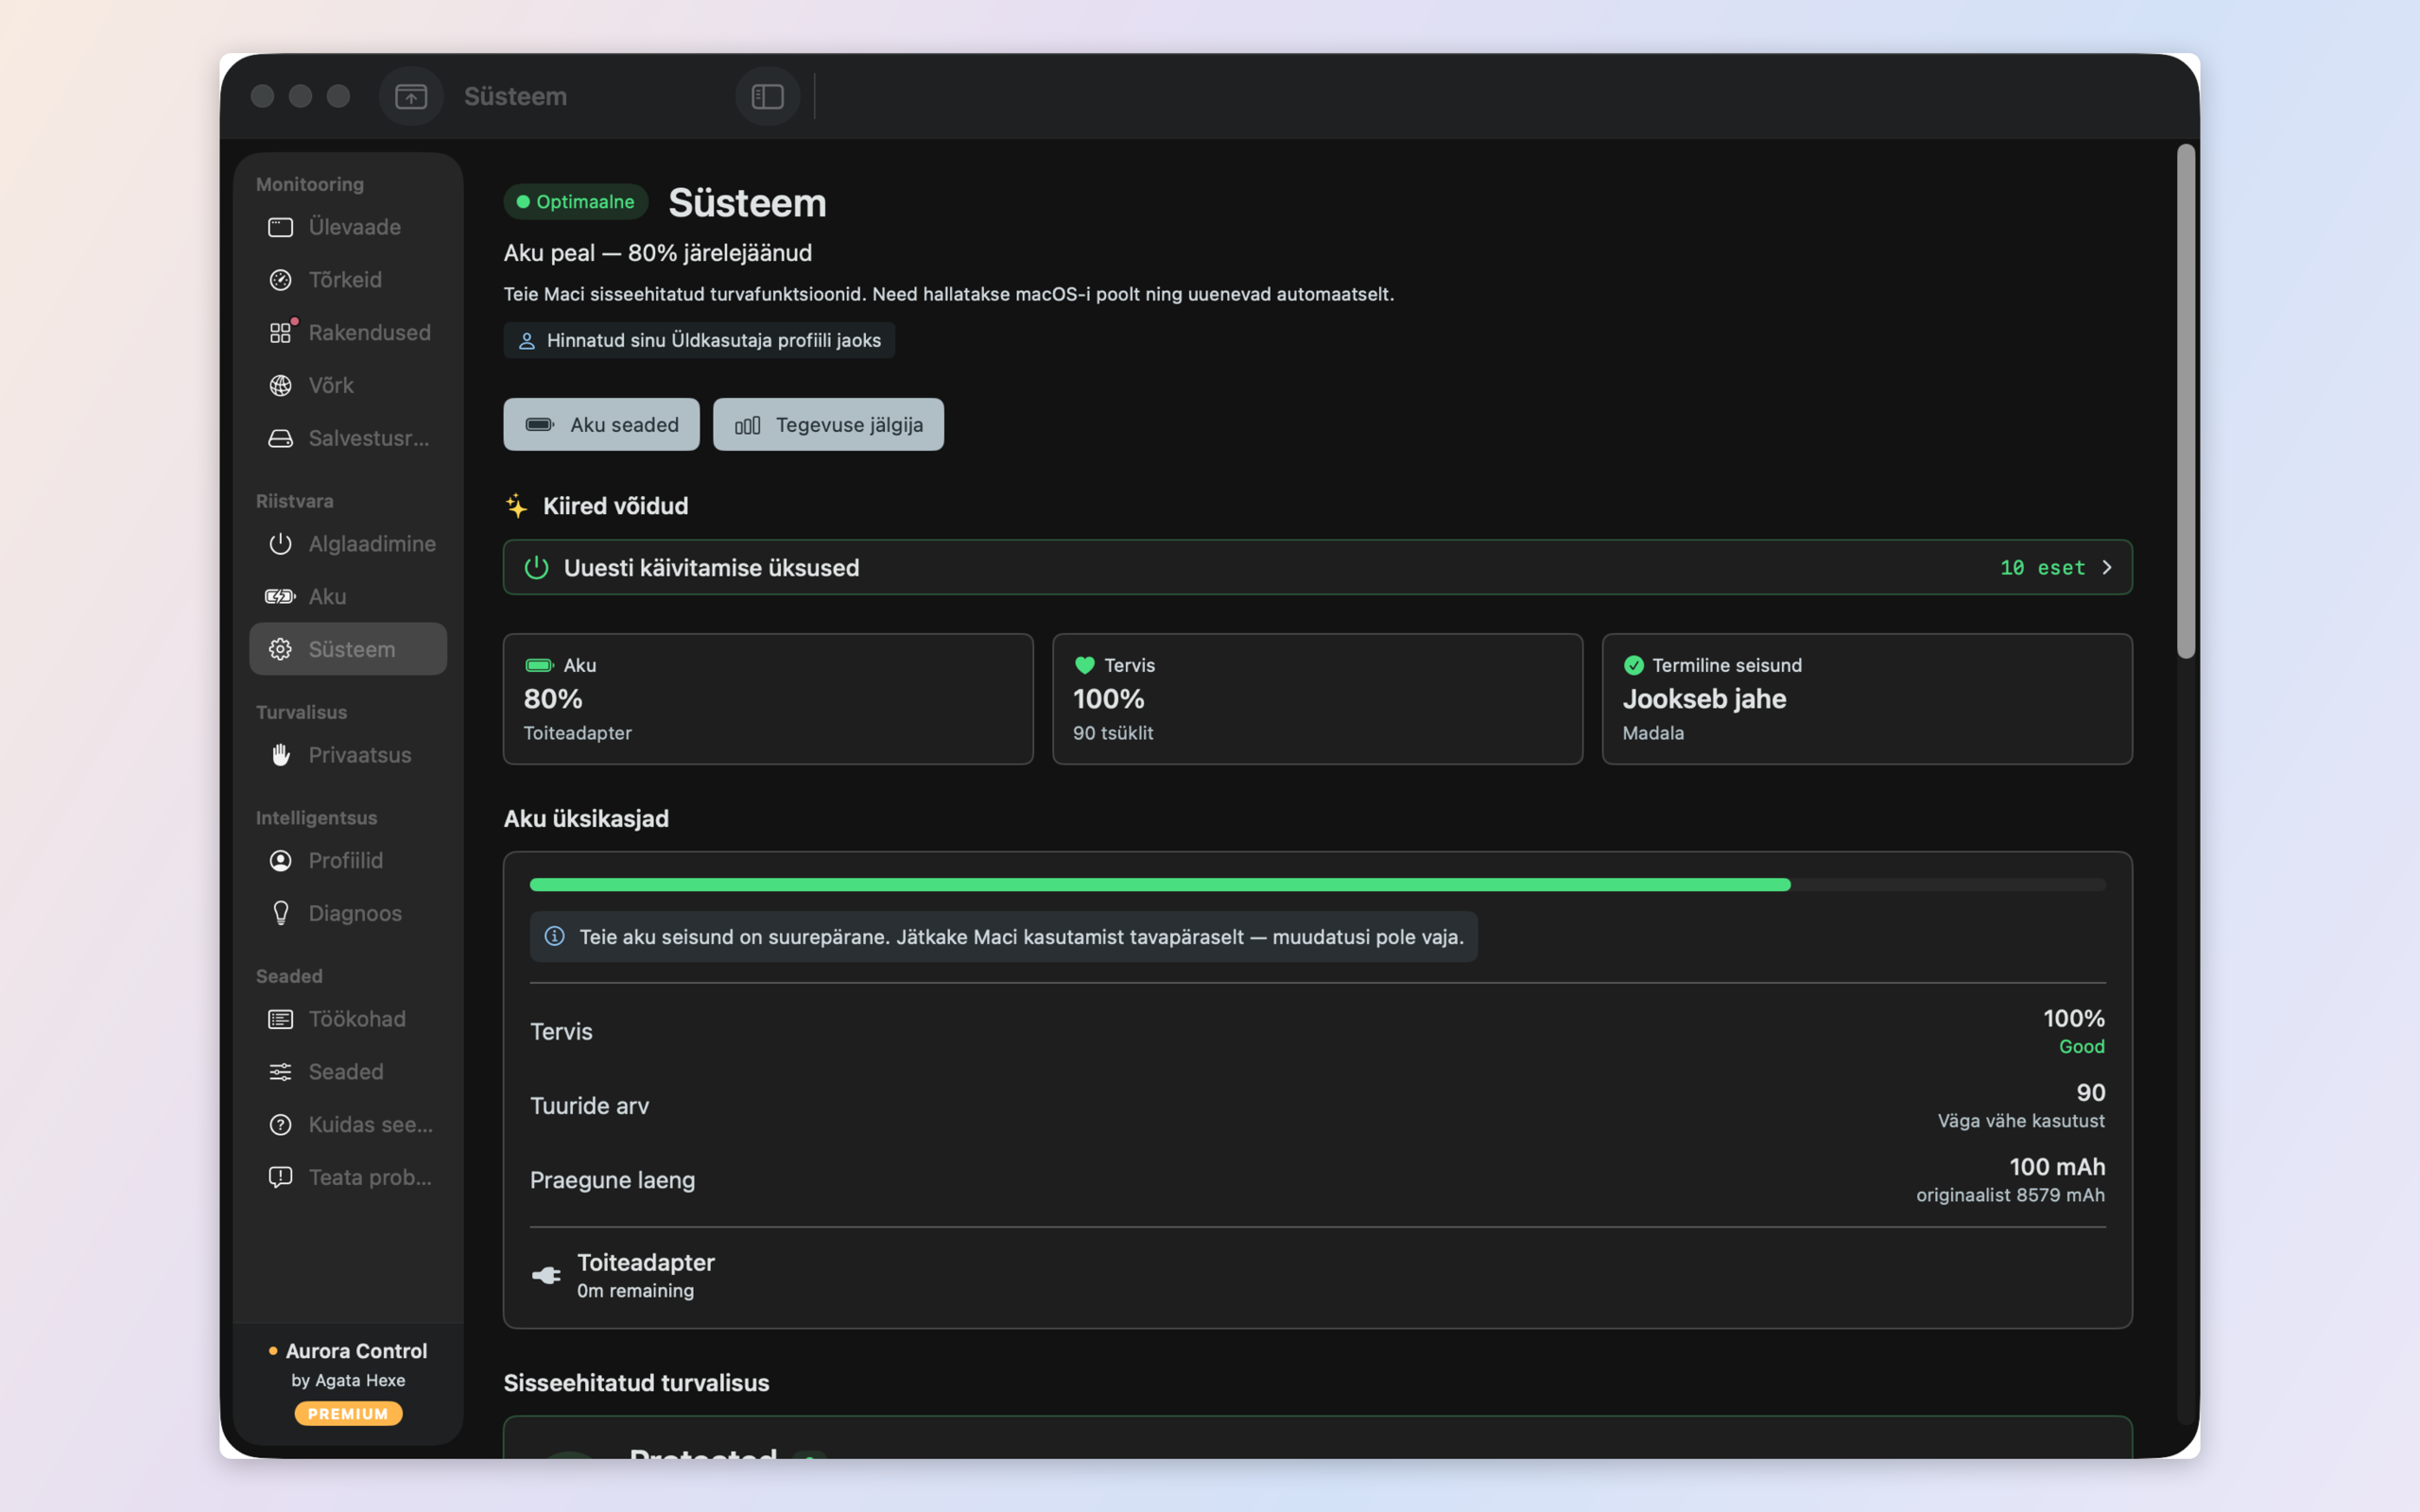Select the Rakendused apps grid icon

pyautogui.click(x=281, y=333)
